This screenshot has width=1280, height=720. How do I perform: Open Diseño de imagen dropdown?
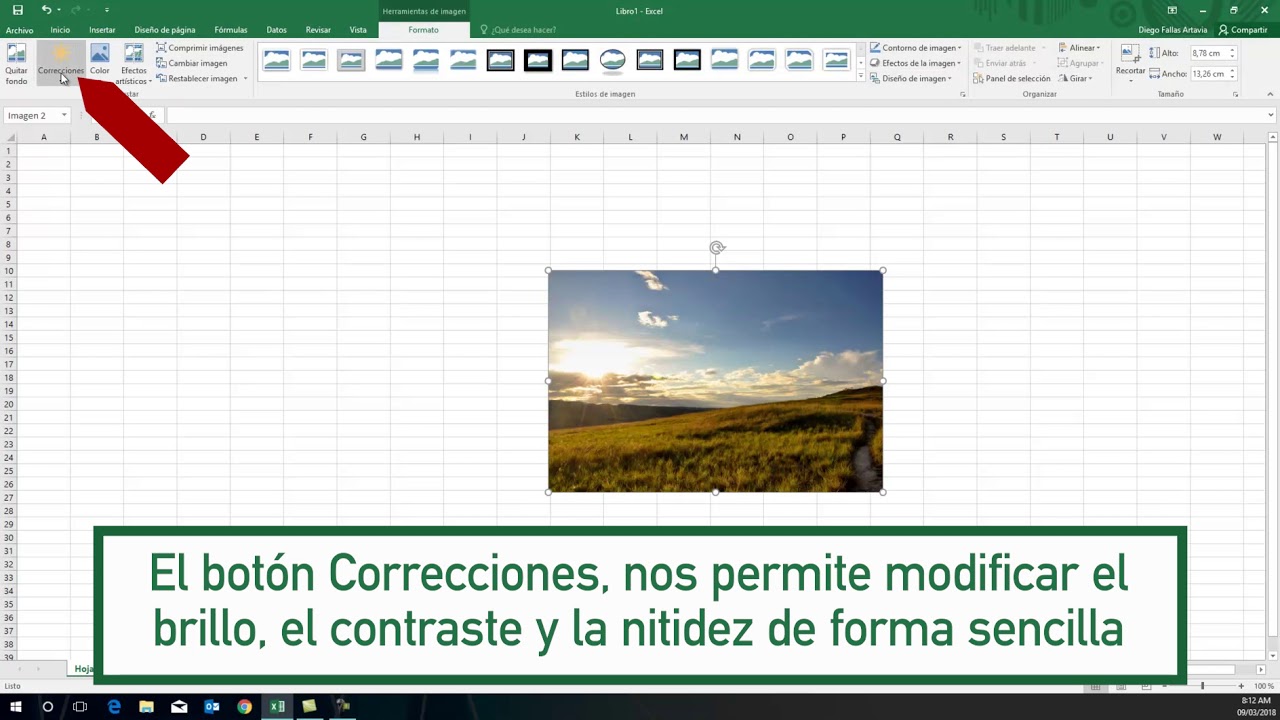(911, 78)
